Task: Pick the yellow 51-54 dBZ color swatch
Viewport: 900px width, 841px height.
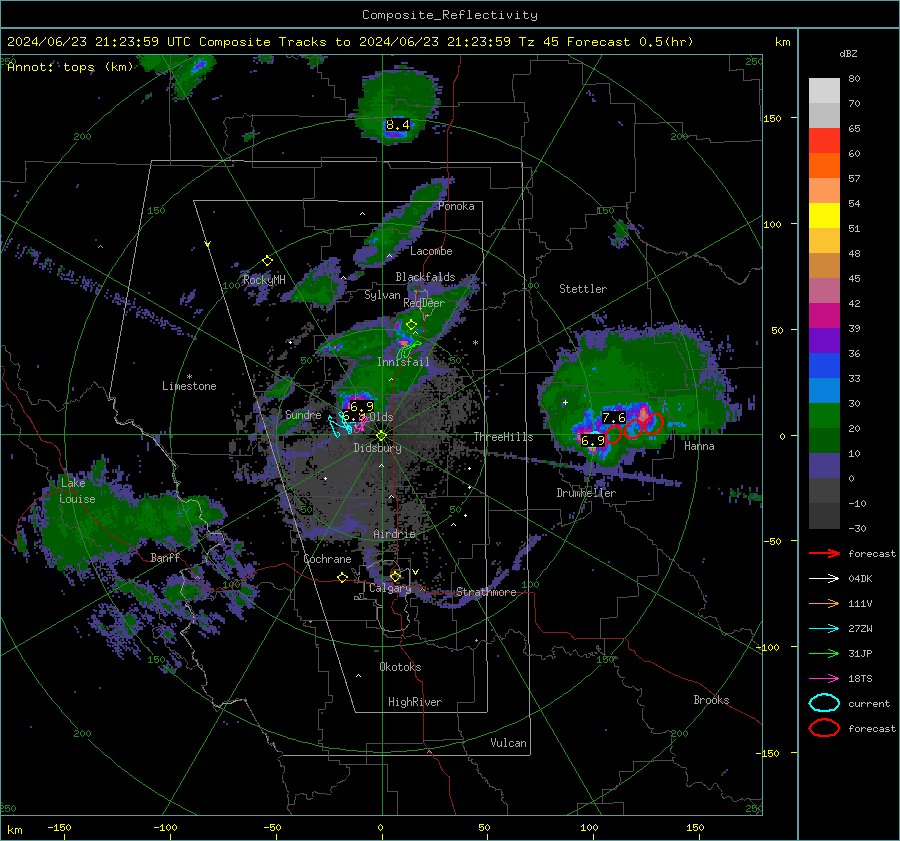Action: tap(824, 216)
